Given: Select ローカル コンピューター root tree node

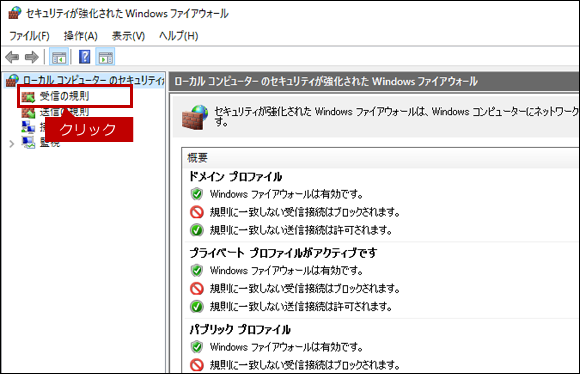Looking at the screenshot, I should [94, 80].
